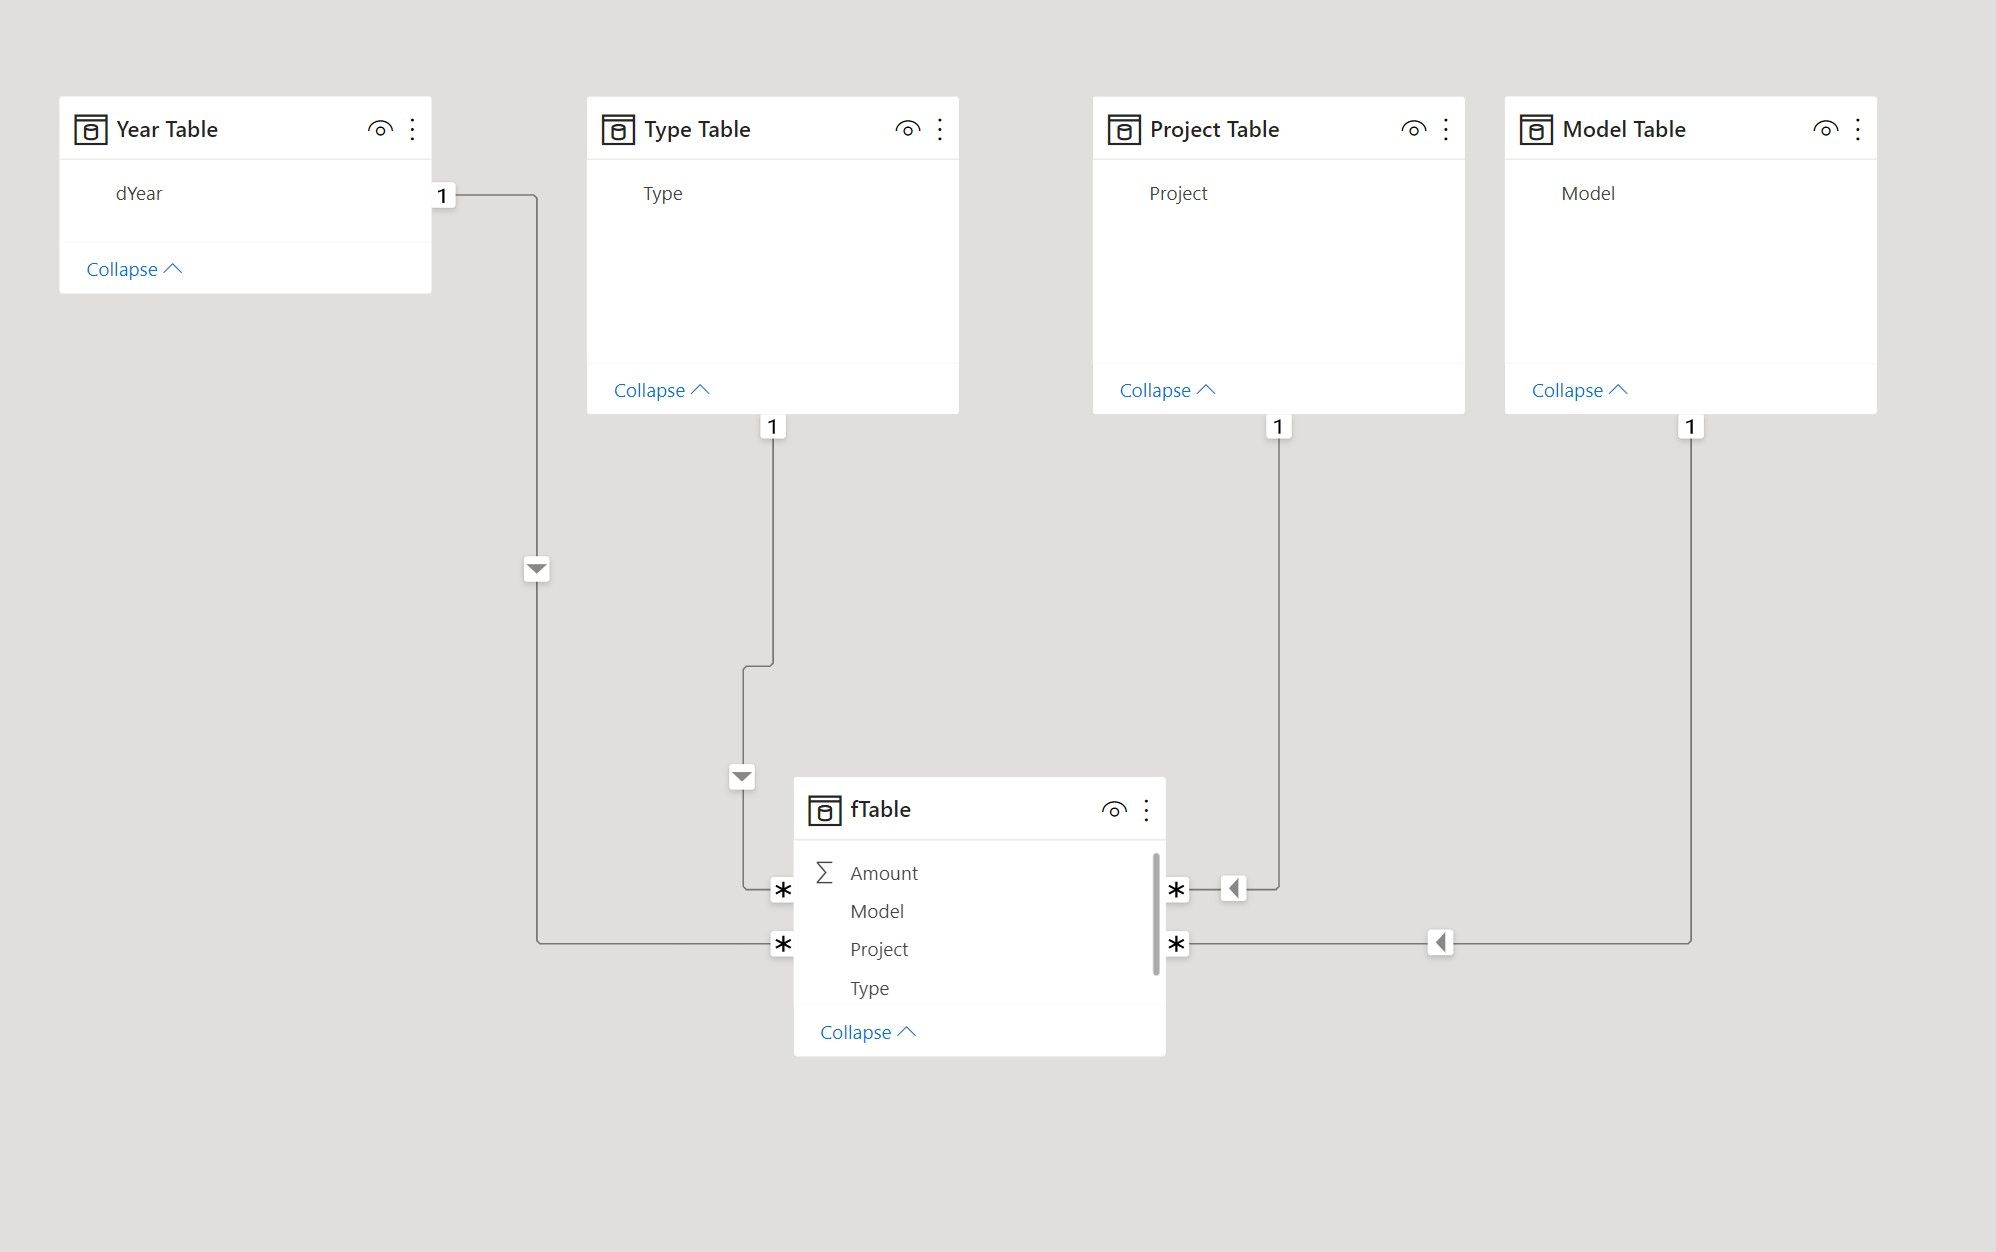This screenshot has height=1252, width=1996.
Task: Select the Project Table relationship filter direction arrow
Action: pos(1234,888)
